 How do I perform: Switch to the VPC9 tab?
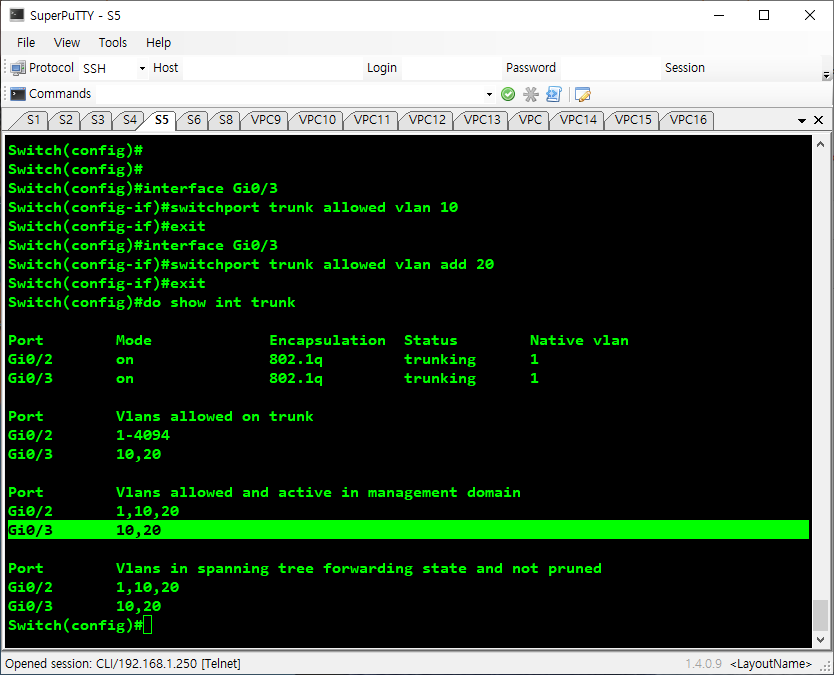pyautogui.click(x=266, y=120)
